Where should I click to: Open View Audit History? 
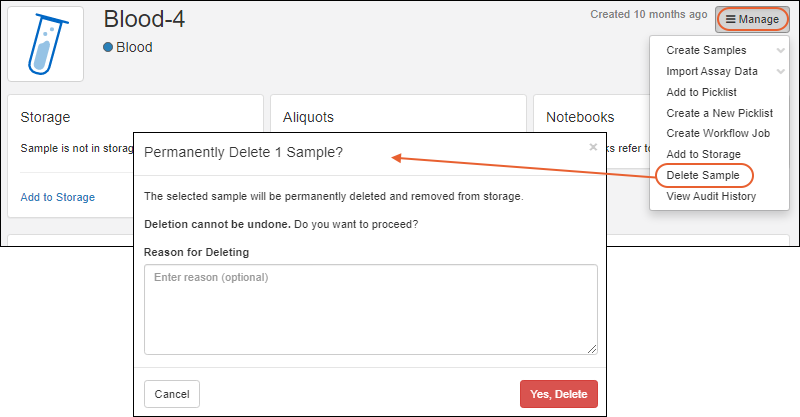(711, 196)
